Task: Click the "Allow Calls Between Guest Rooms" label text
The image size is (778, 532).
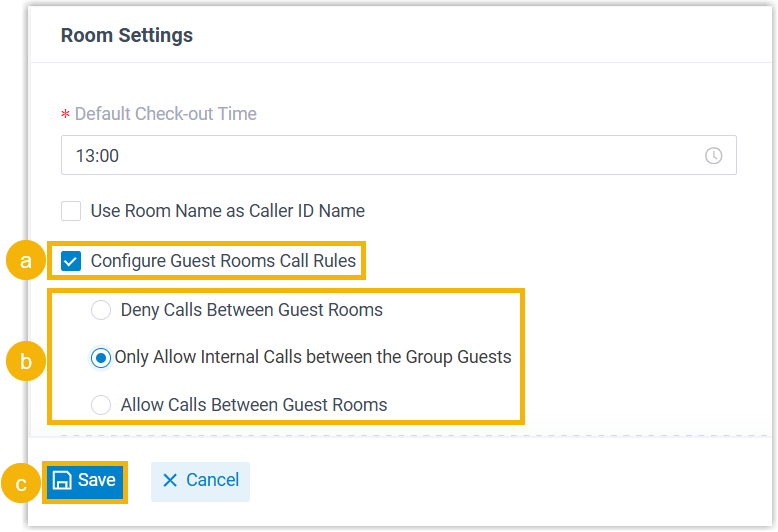Action: coord(254,405)
